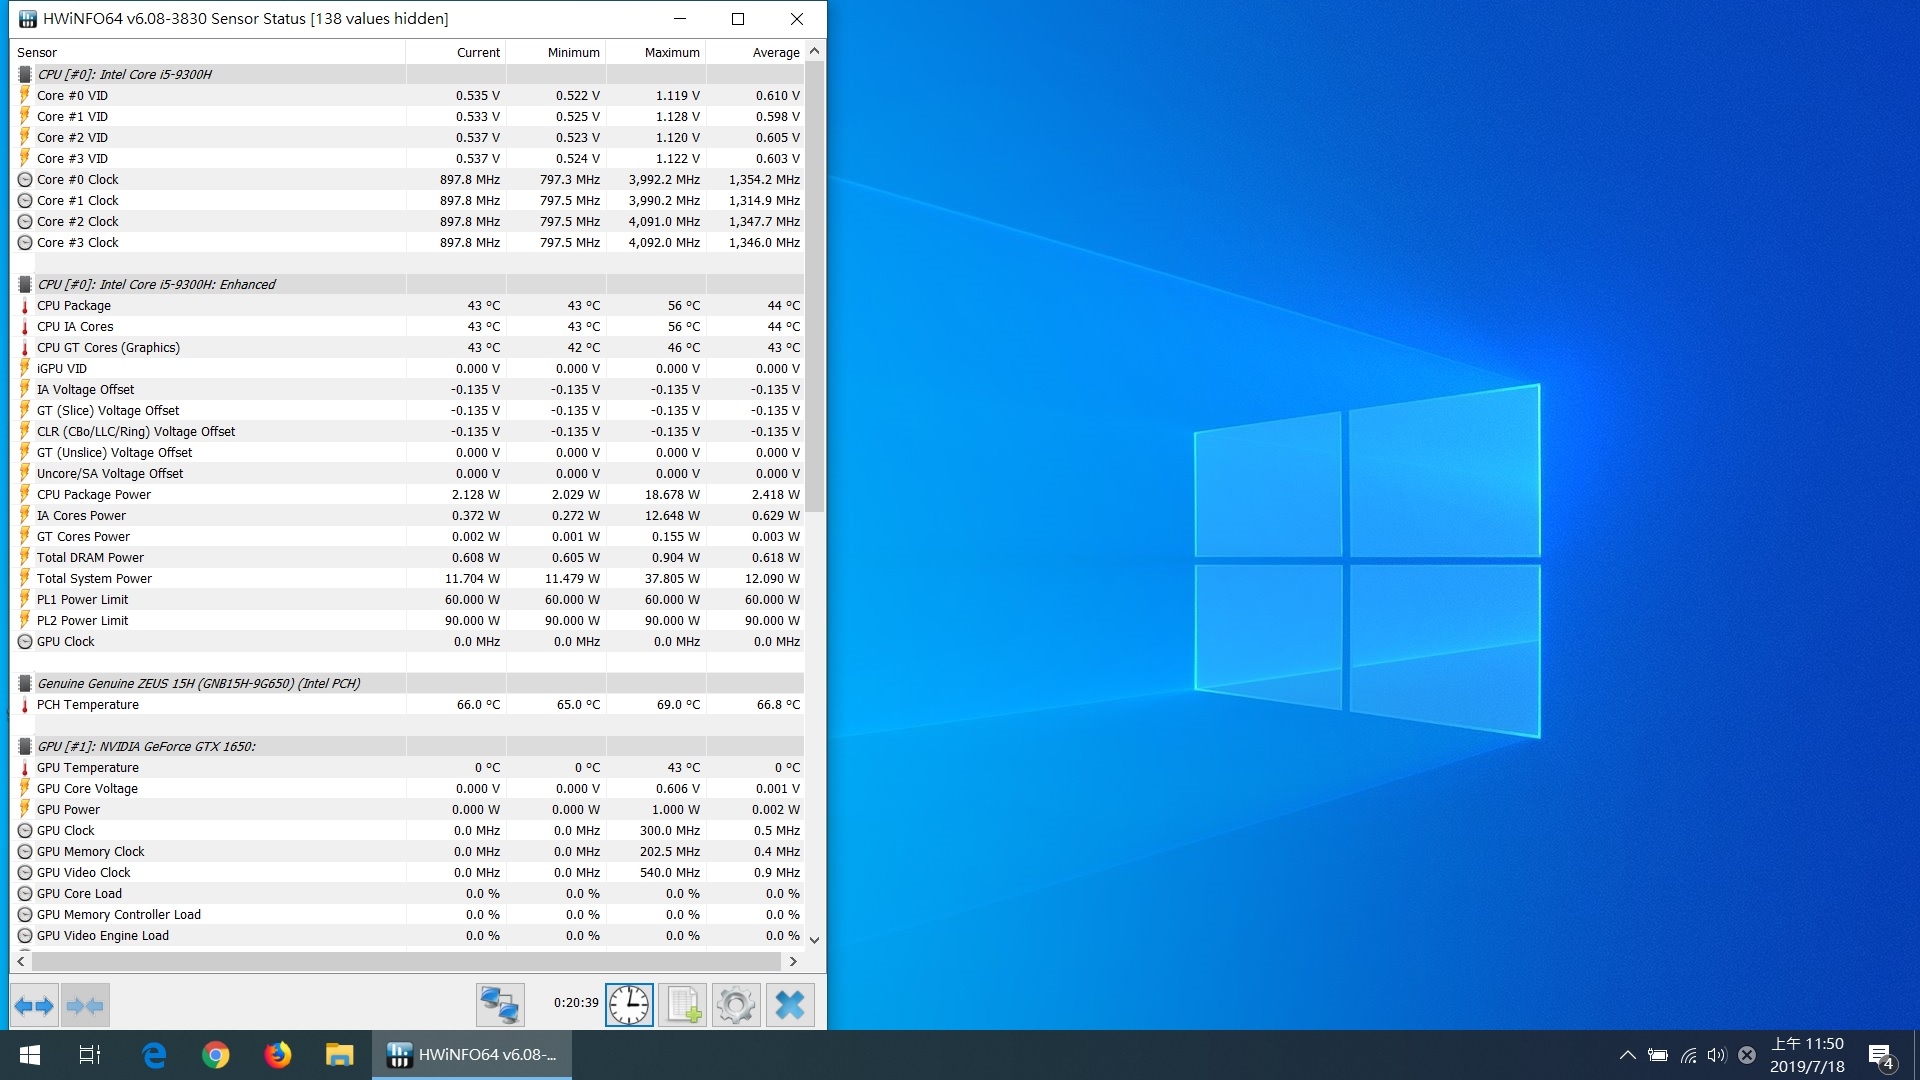Open the Wi-Fi network tray icon
The image size is (1920, 1080).
click(1689, 1055)
